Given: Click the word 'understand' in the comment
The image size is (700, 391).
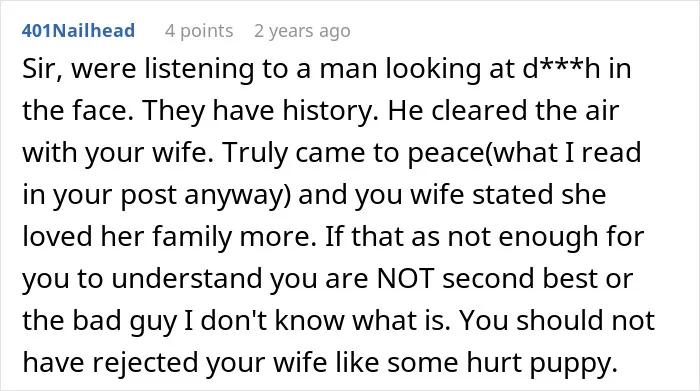Looking at the screenshot, I should click(187, 279).
